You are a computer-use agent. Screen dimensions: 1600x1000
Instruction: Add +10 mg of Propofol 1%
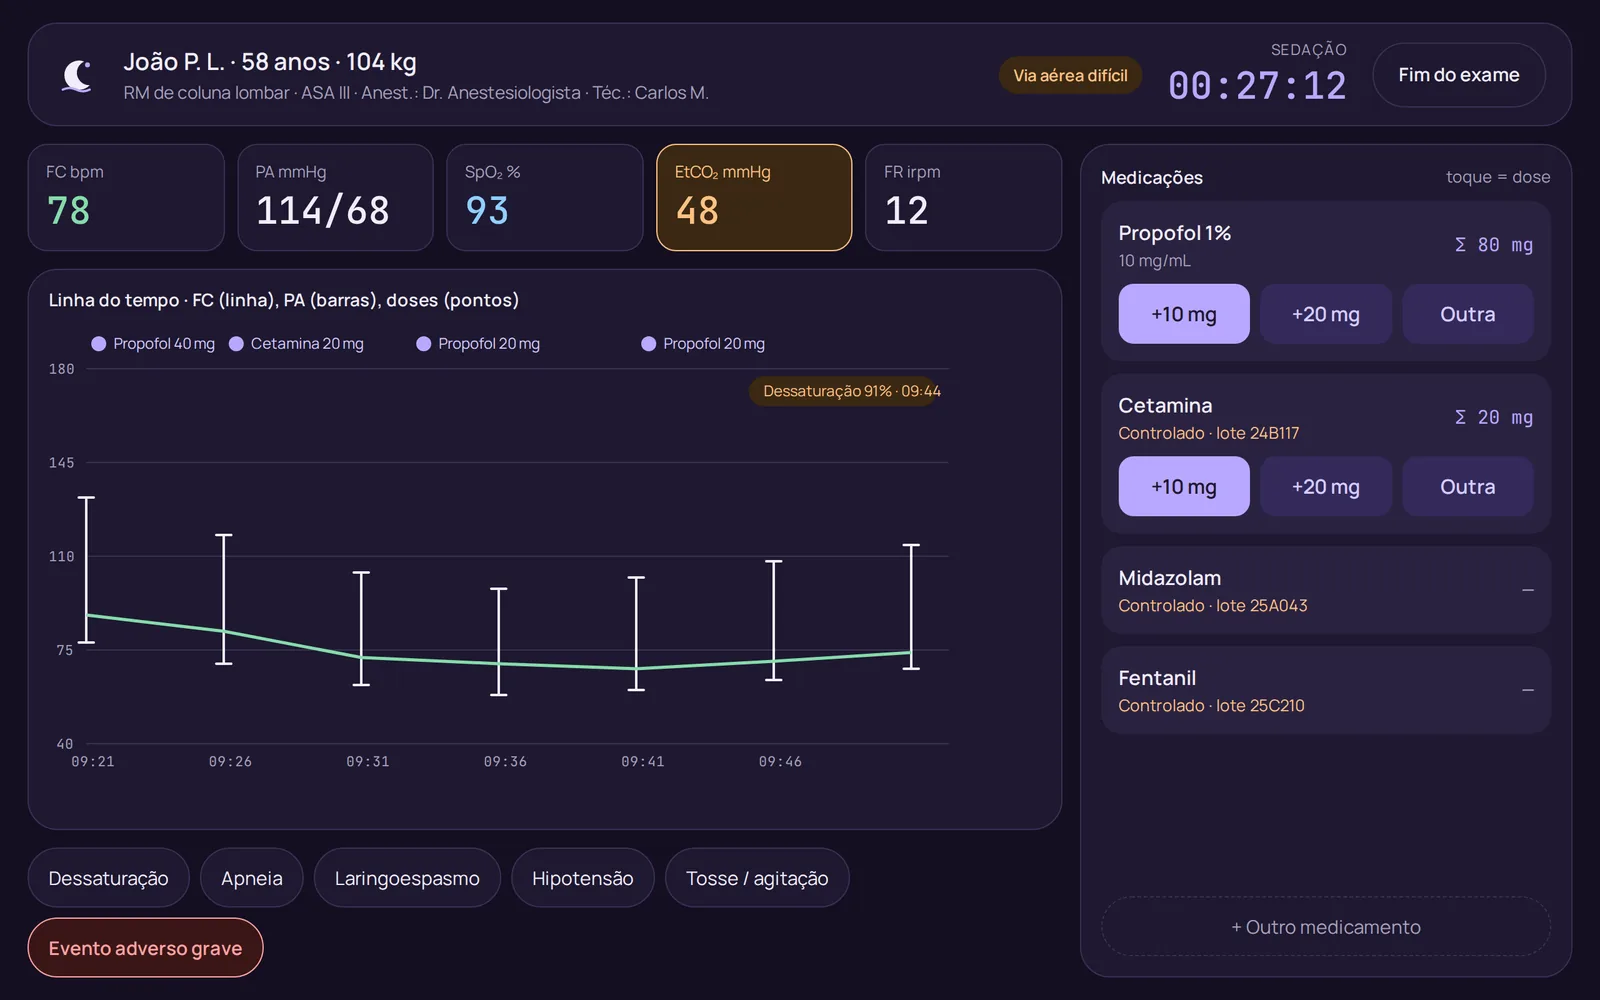point(1184,314)
